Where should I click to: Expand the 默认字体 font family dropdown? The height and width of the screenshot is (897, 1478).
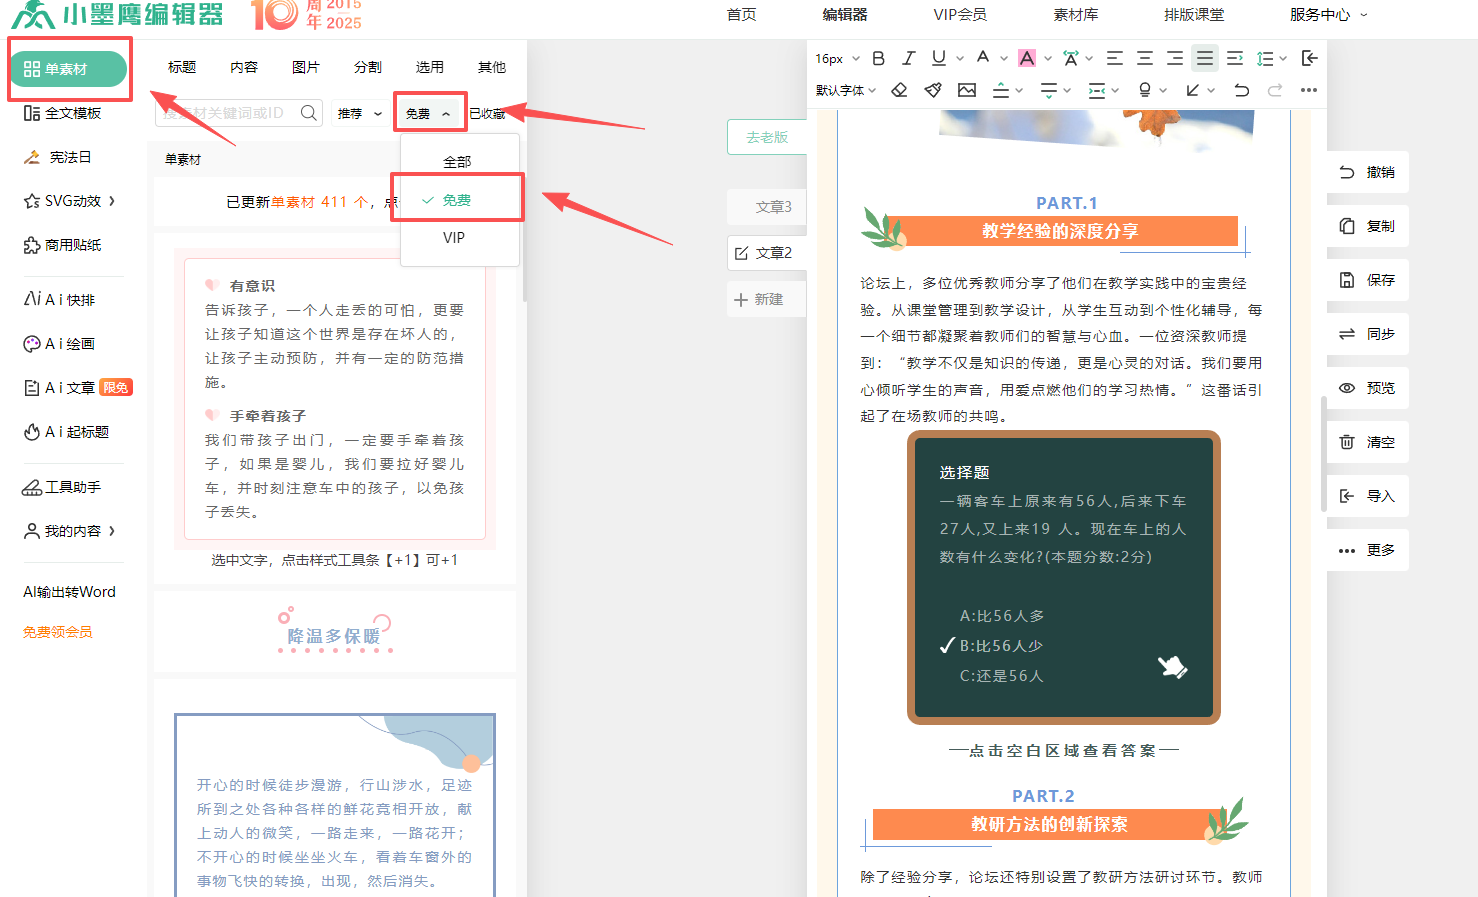click(845, 90)
